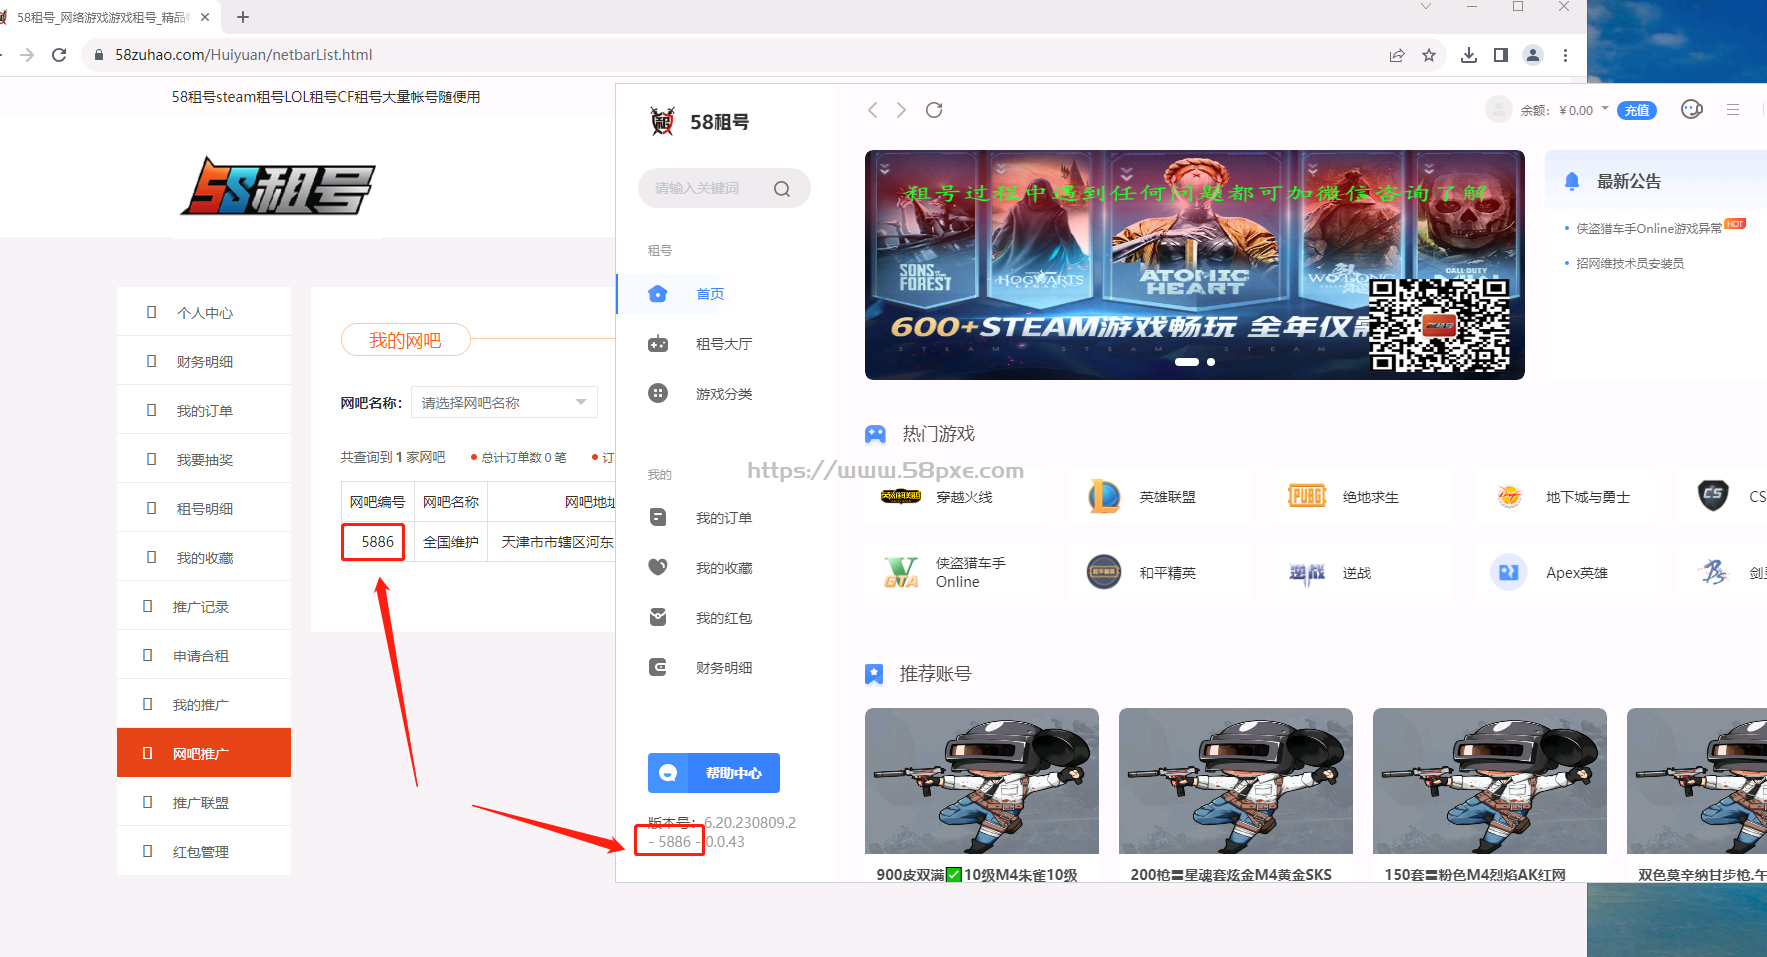Click the 最新公告 bell icon
1767x957 pixels.
point(1572,181)
